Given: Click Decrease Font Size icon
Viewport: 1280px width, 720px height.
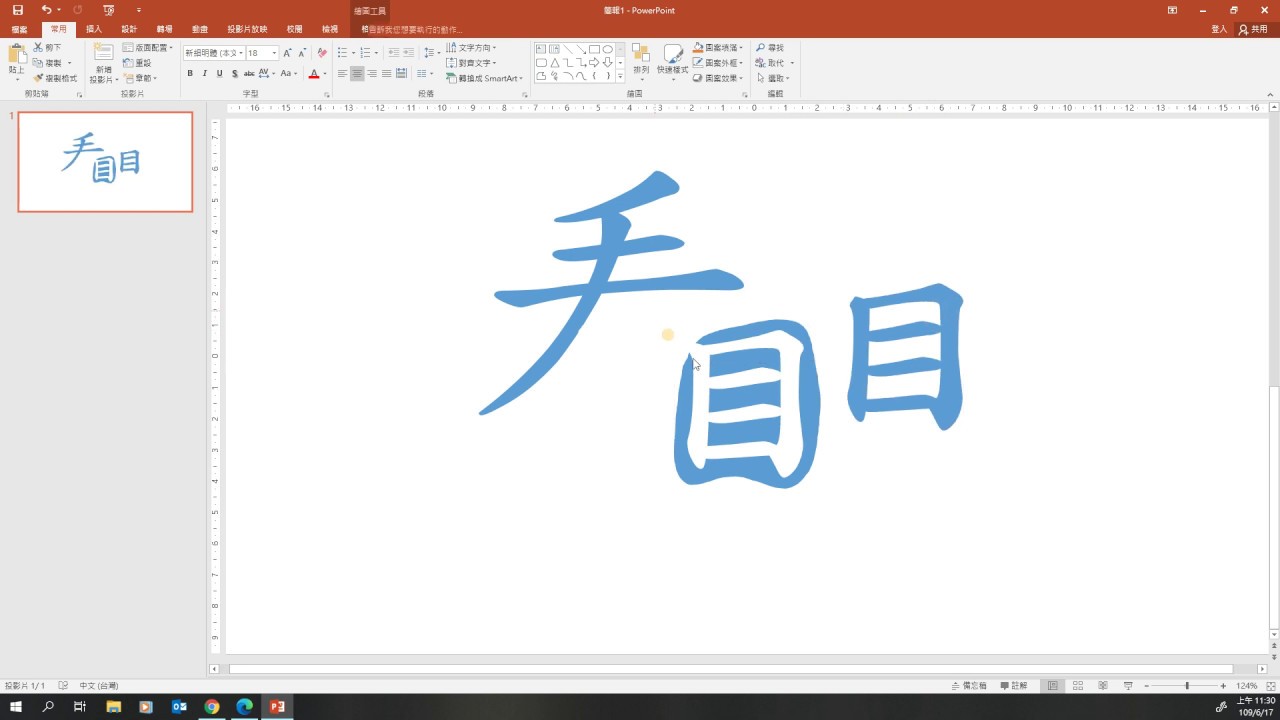Looking at the screenshot, I should coord(303,52).
